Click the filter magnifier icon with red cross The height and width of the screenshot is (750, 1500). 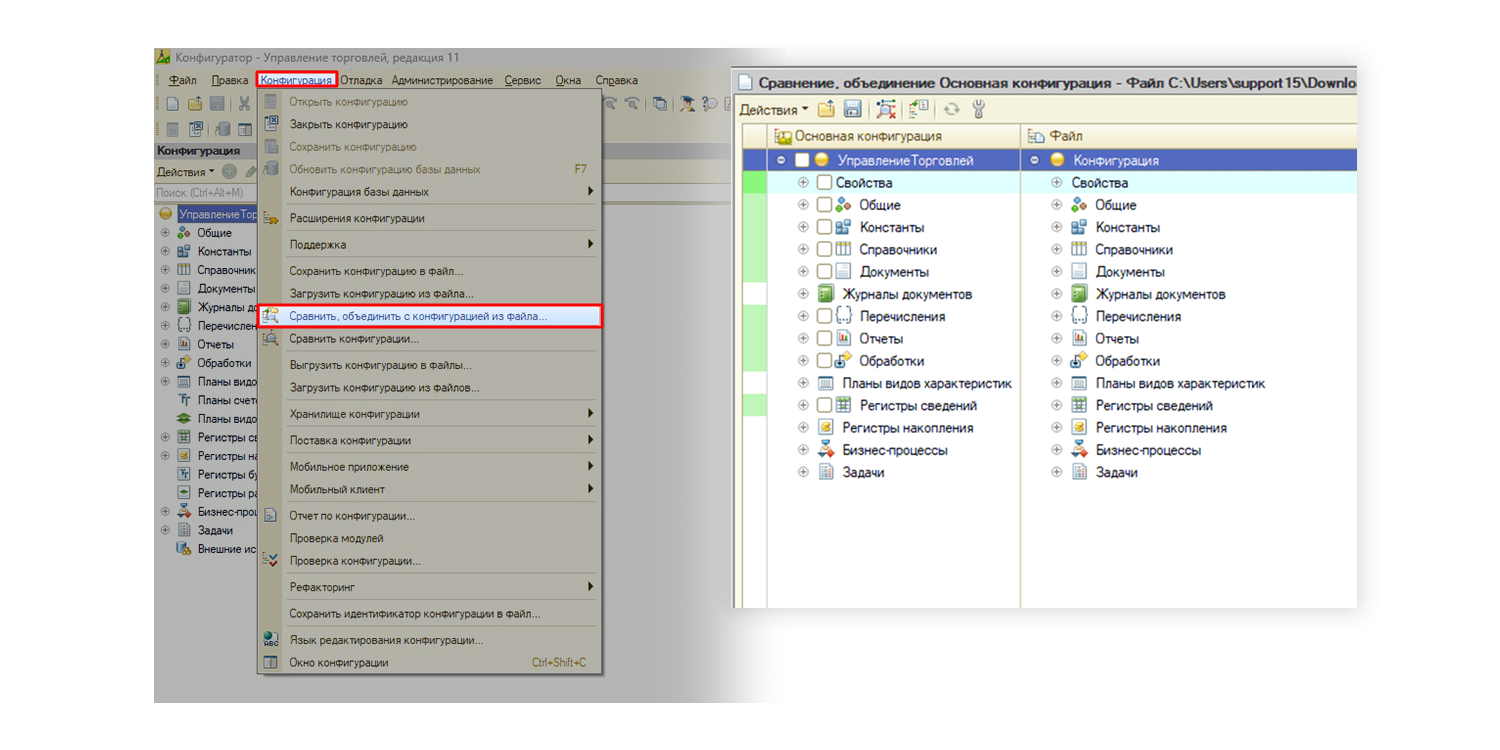click(885, 110)
